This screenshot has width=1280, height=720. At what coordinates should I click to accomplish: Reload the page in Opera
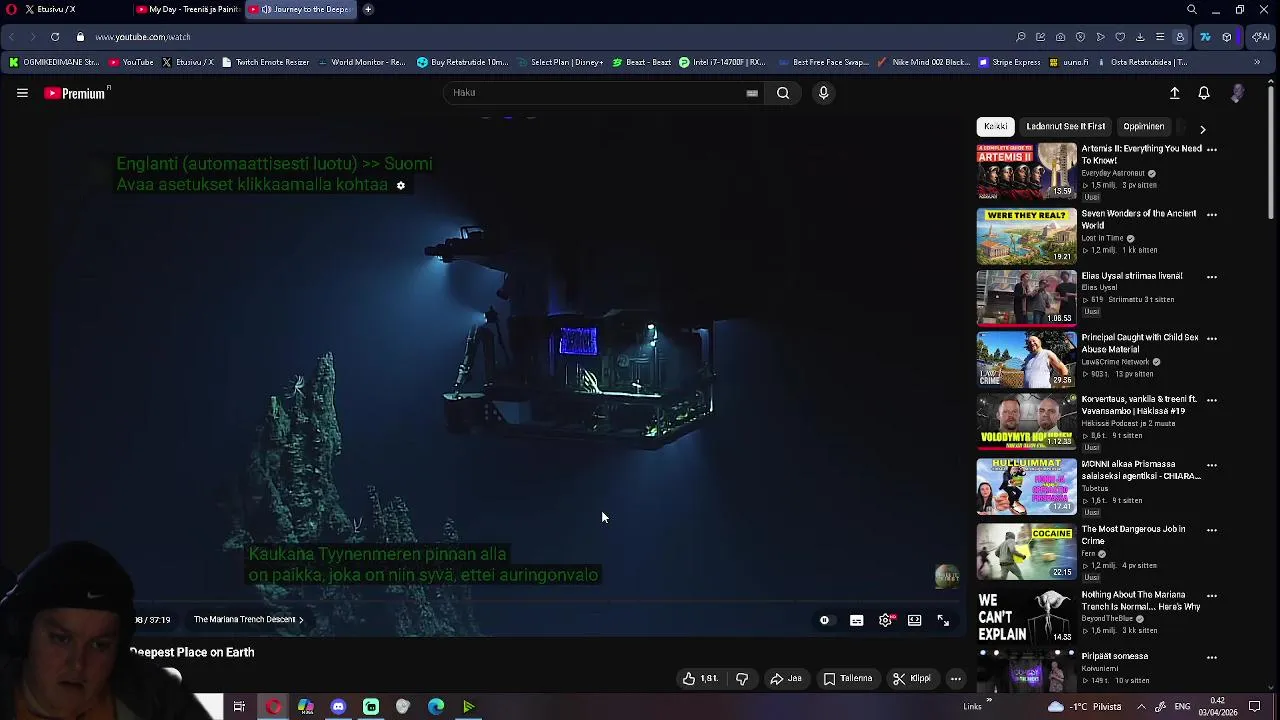point(55,37)
